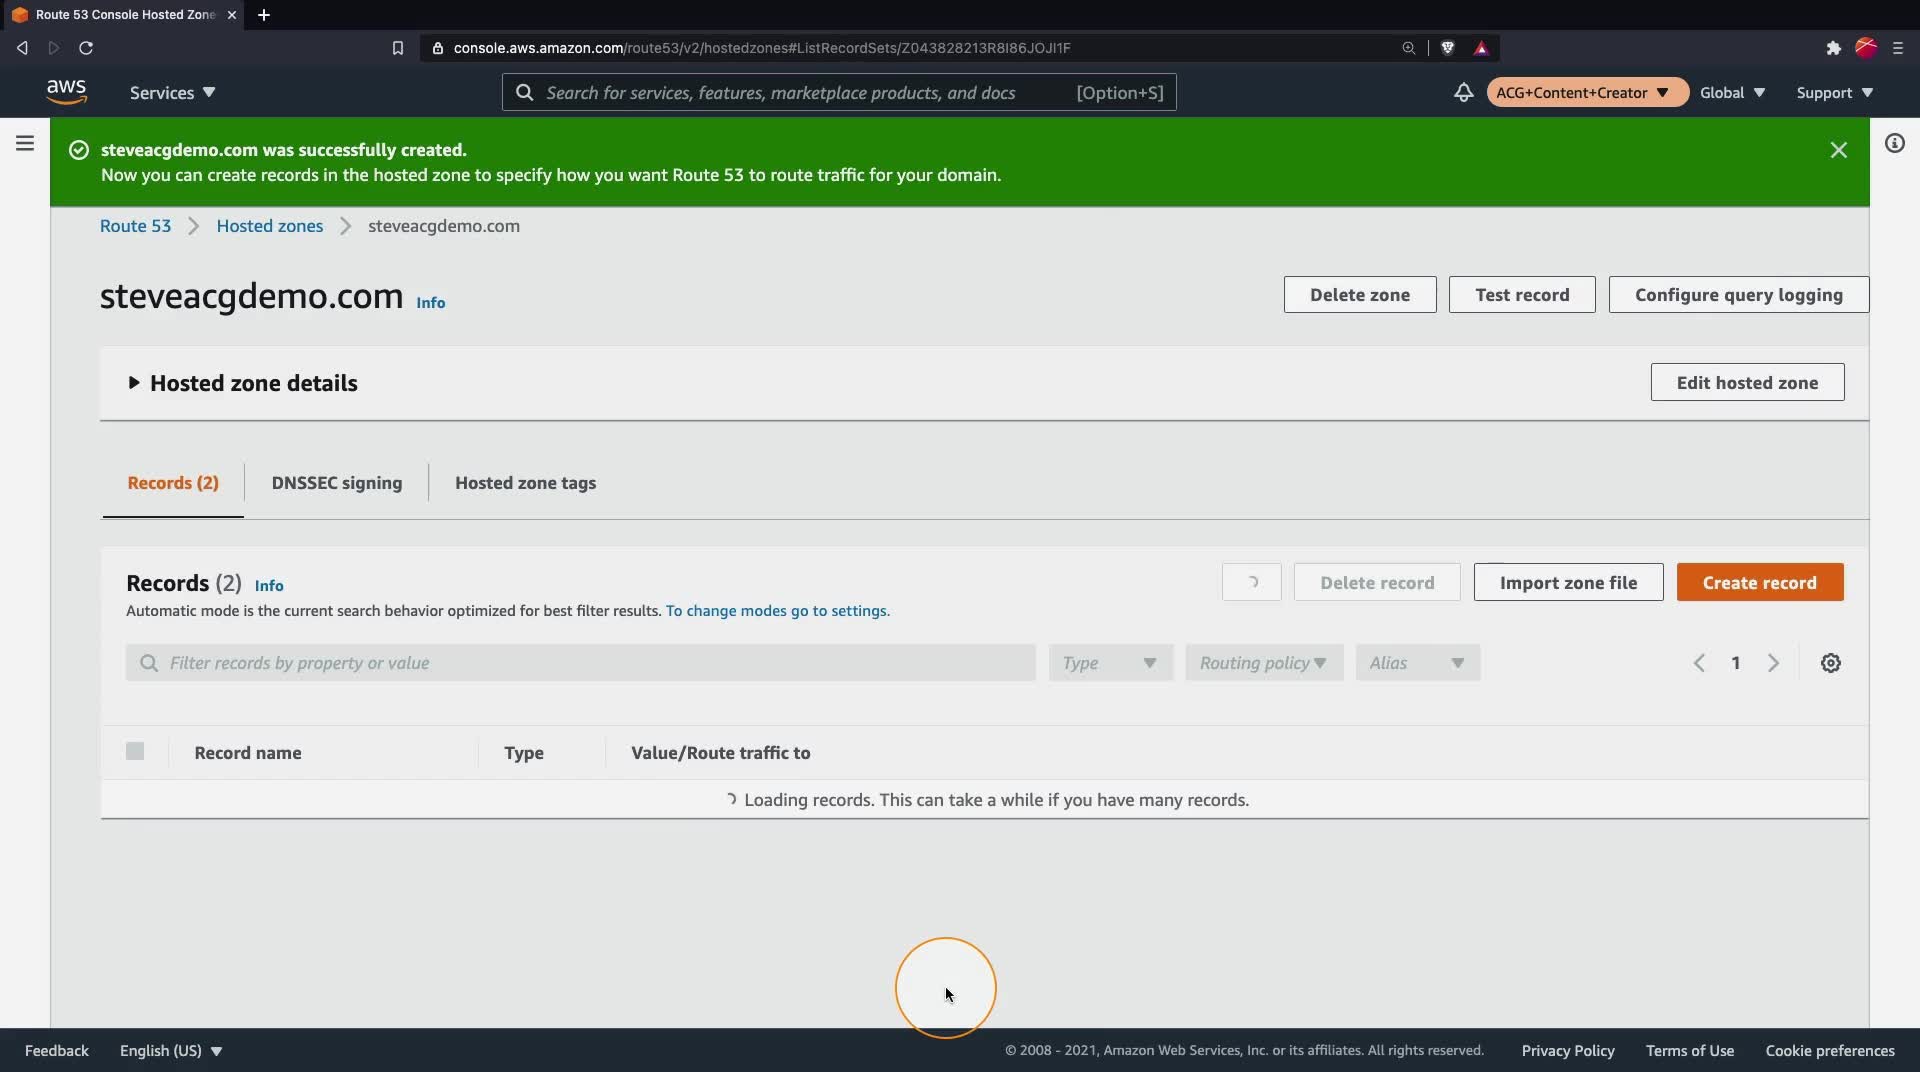Focus the Filter records by property field
Viewport: 1920px width, 1072px height.
(x=580, y=663)
